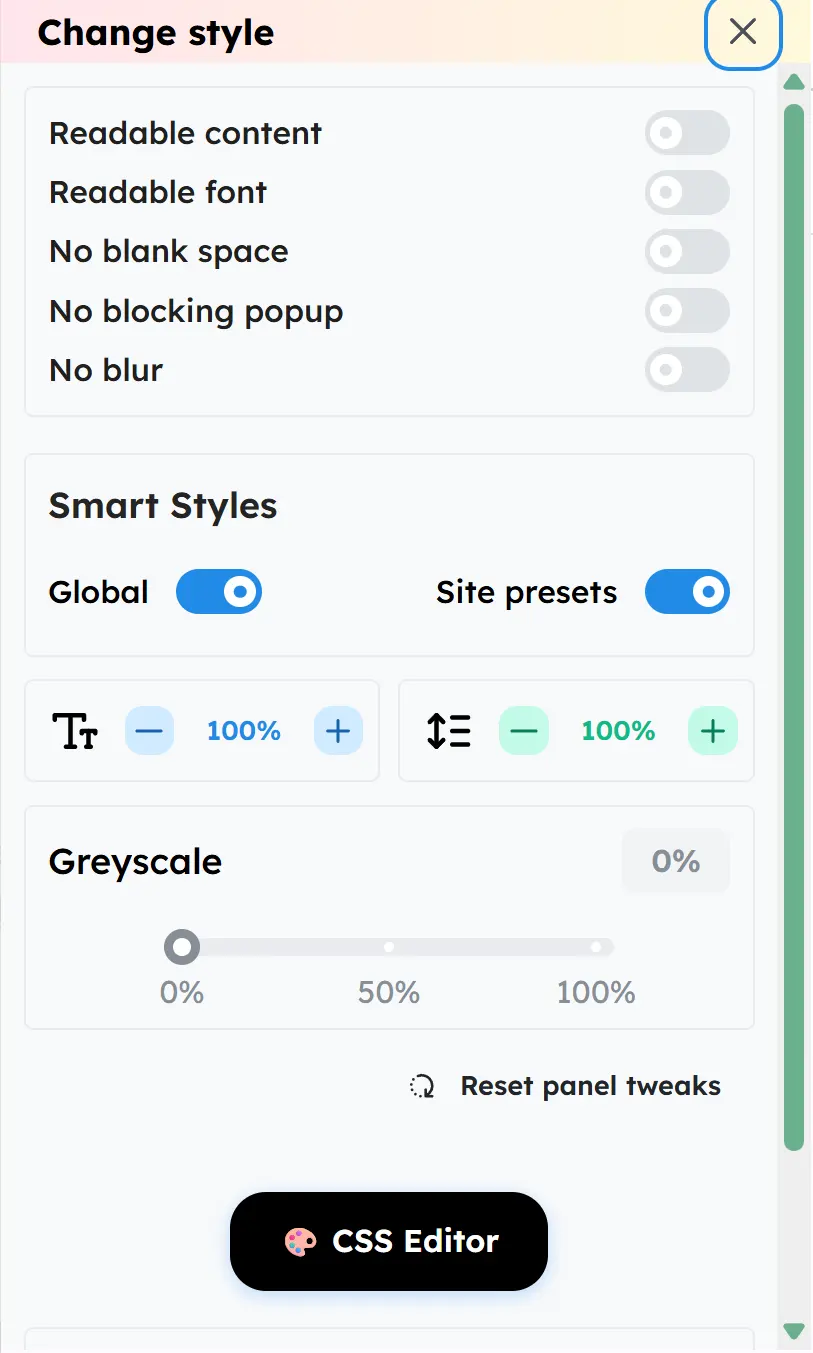Increase font size with the plus button
Image resolution: width=813 pixels, height=1353 pixels.
point(338,731)
